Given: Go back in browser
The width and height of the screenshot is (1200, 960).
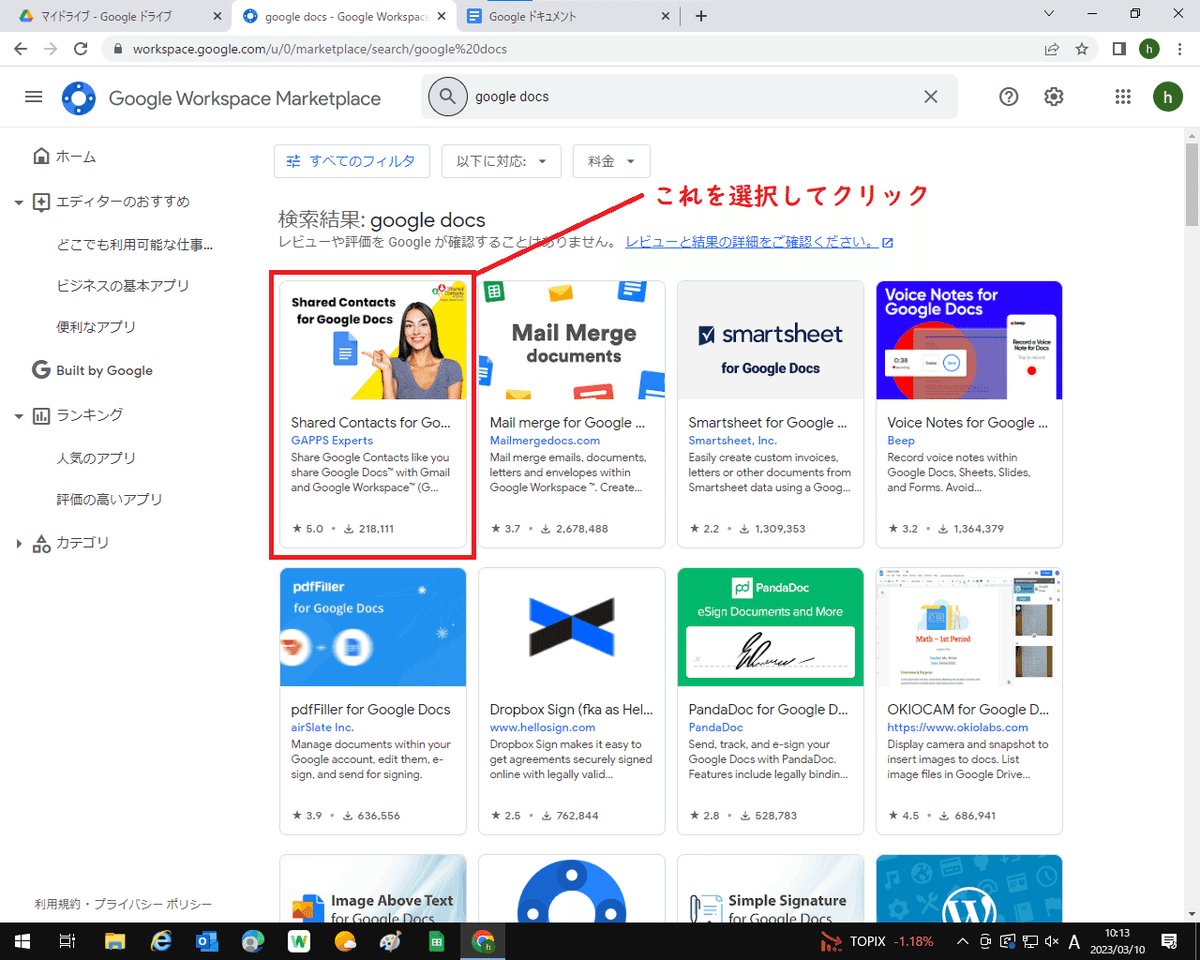Looking at the screenshot, I should [22, 48].
